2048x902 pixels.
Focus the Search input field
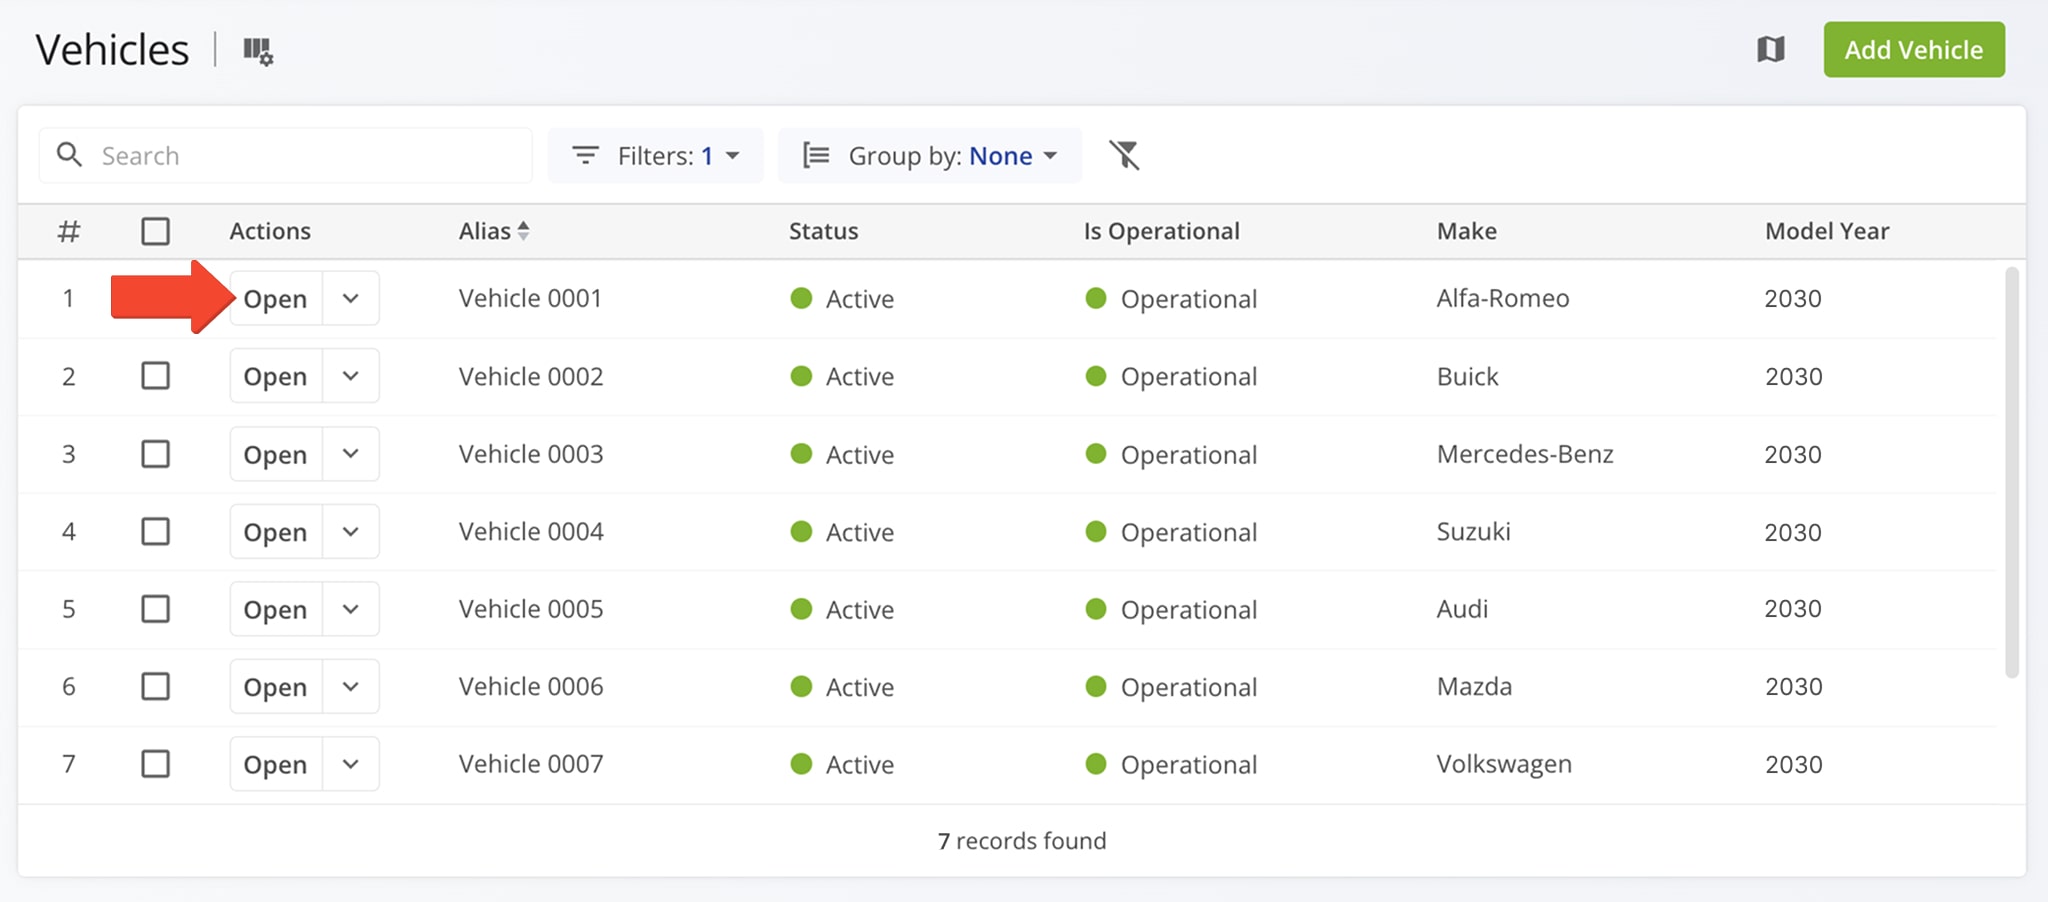(286, 155)
